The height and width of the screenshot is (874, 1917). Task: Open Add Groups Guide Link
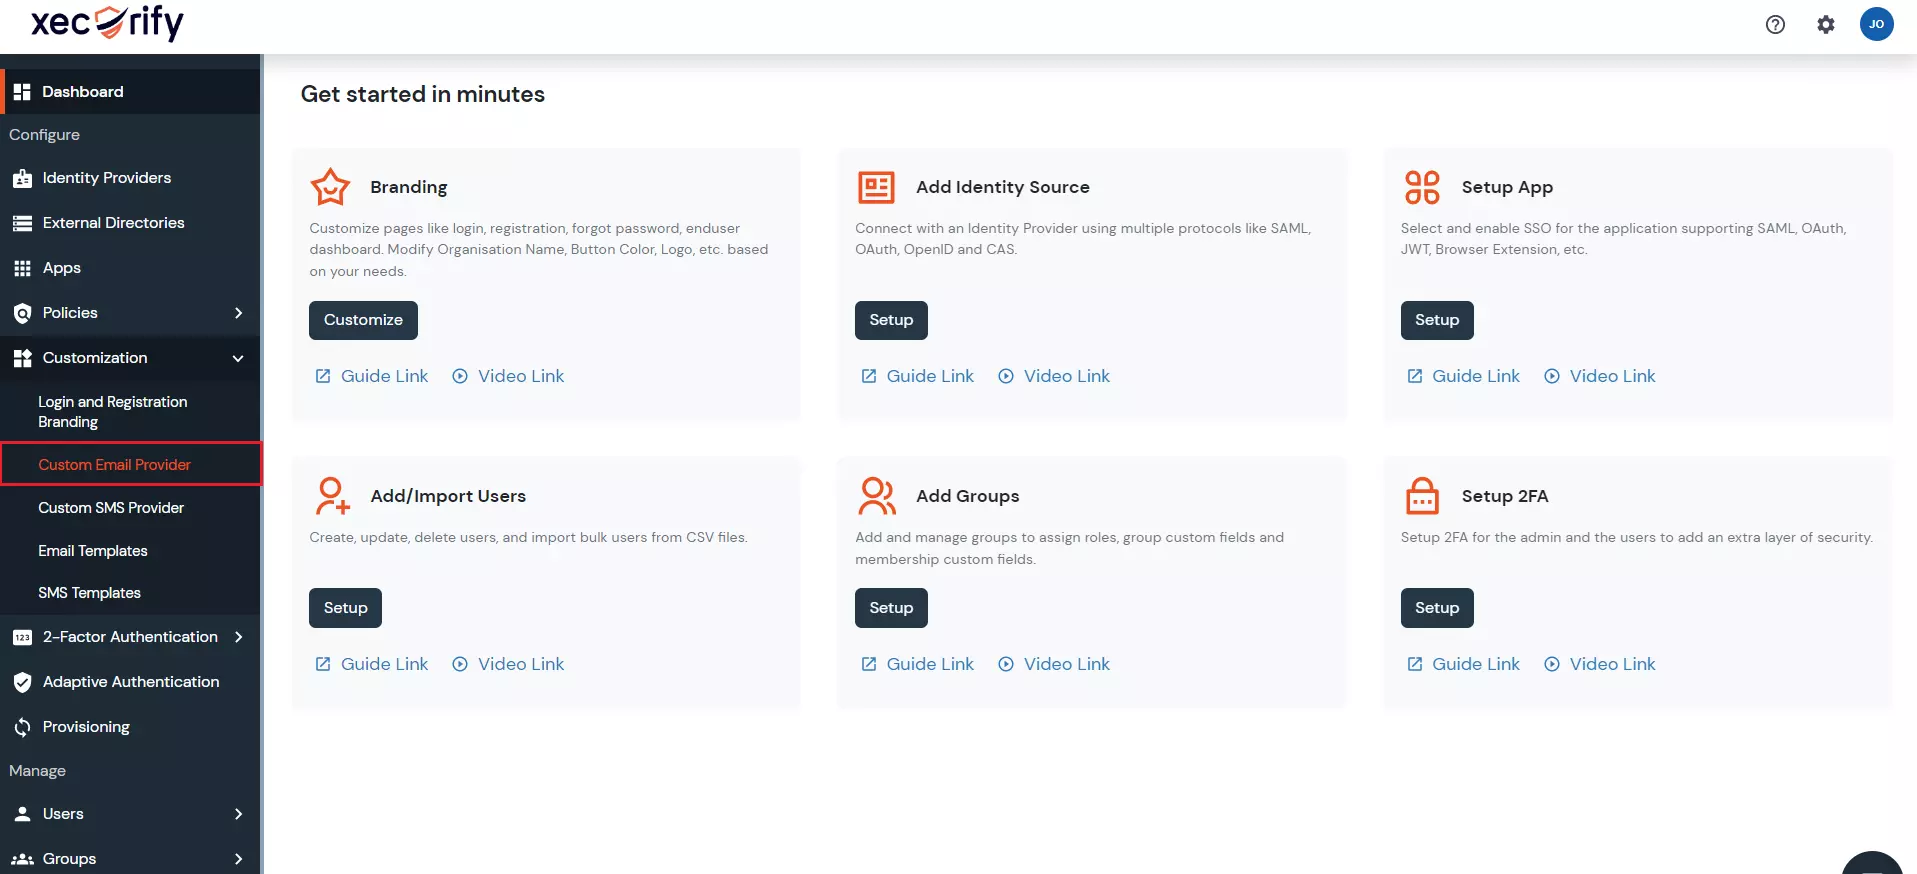(x=918, y=664)
